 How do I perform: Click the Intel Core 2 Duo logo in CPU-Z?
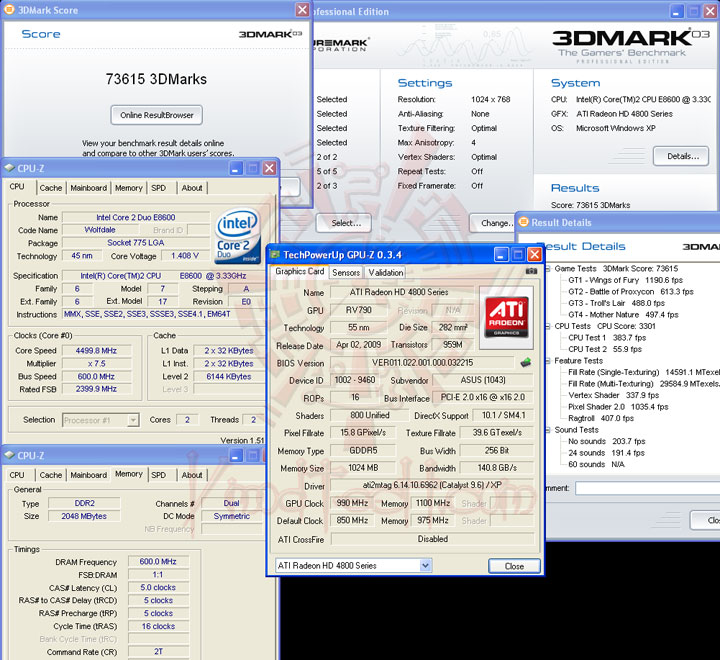(237, 236)
